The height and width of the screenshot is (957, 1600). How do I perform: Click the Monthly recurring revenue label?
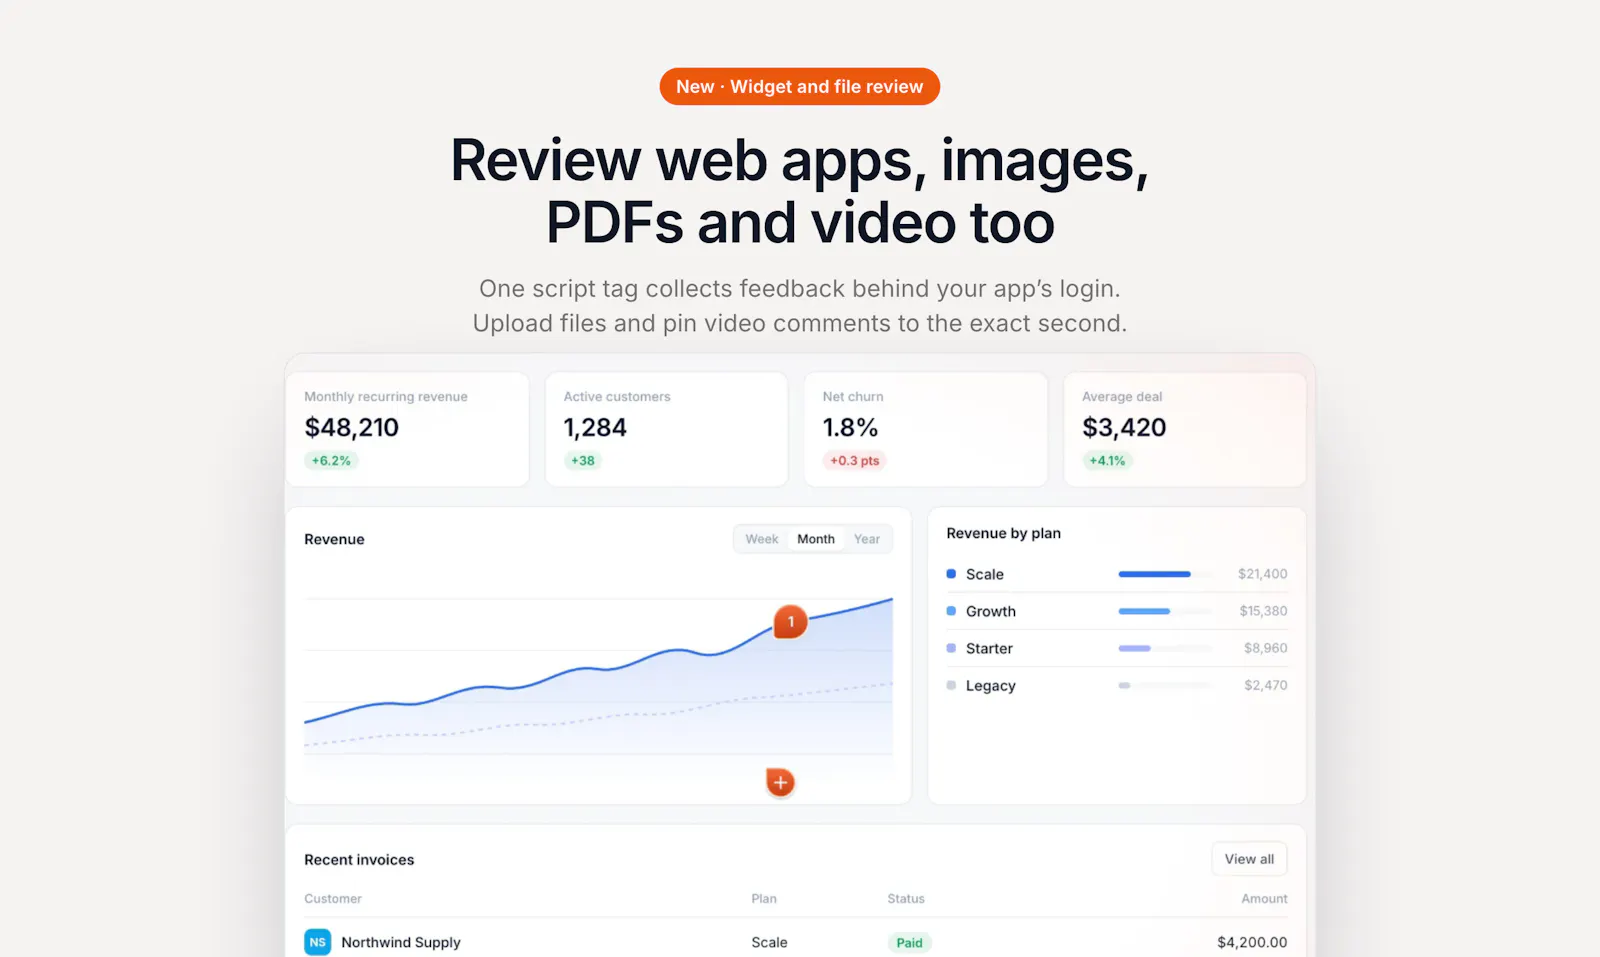tap(386, 397)
